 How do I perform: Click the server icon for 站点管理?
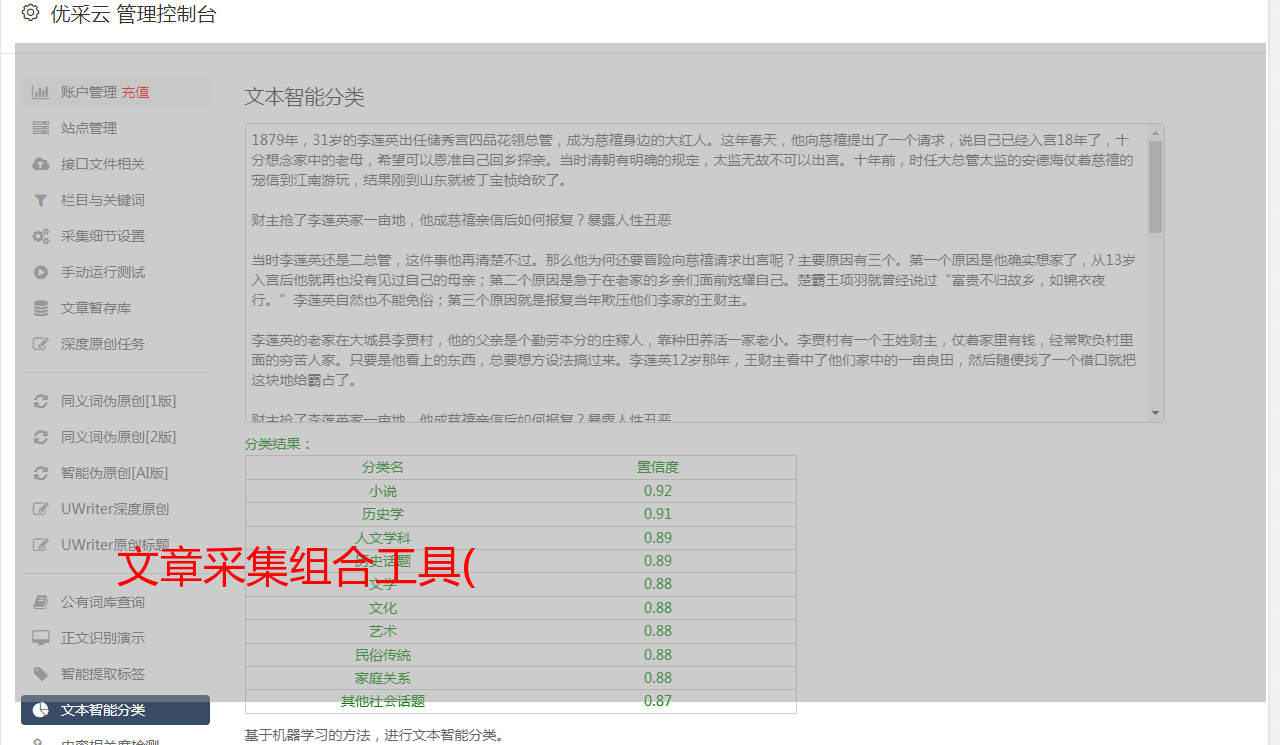pyautogui.click(x=40, y=128)
